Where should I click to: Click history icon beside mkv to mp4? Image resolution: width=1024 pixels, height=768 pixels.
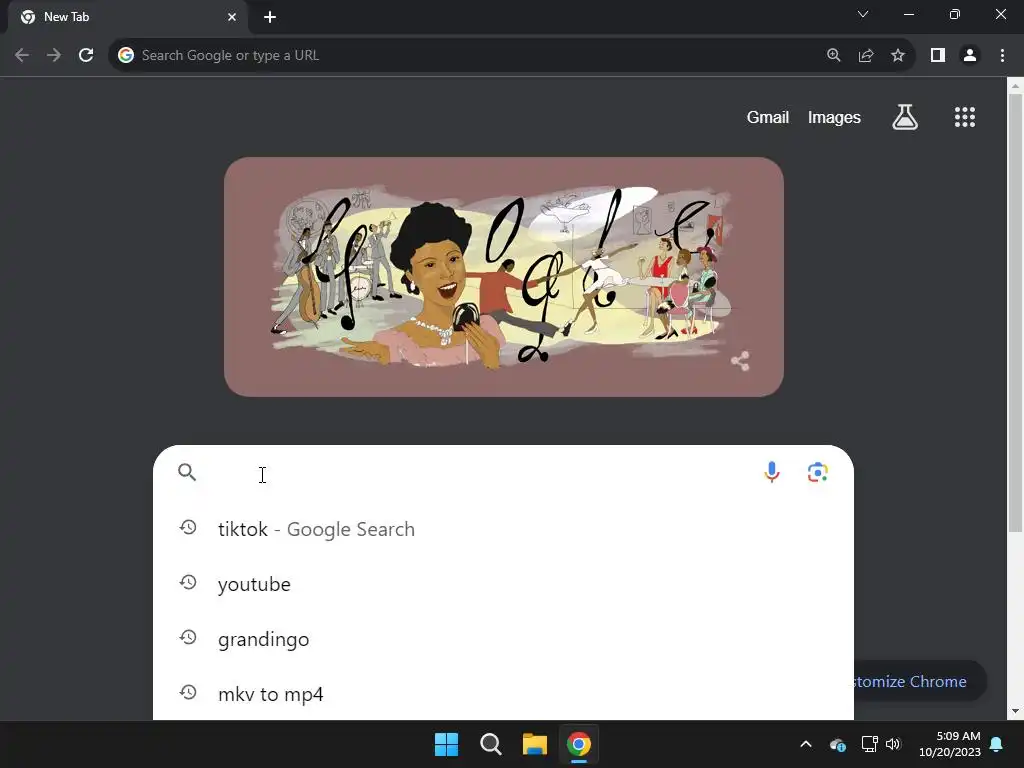(188, 692)
